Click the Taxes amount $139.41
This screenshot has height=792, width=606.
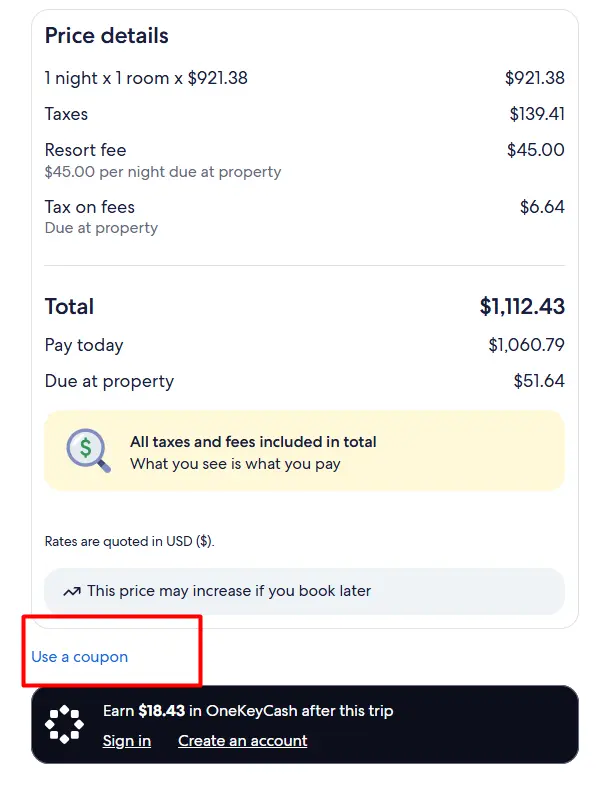pyautogui.click(x=537, y=114)
